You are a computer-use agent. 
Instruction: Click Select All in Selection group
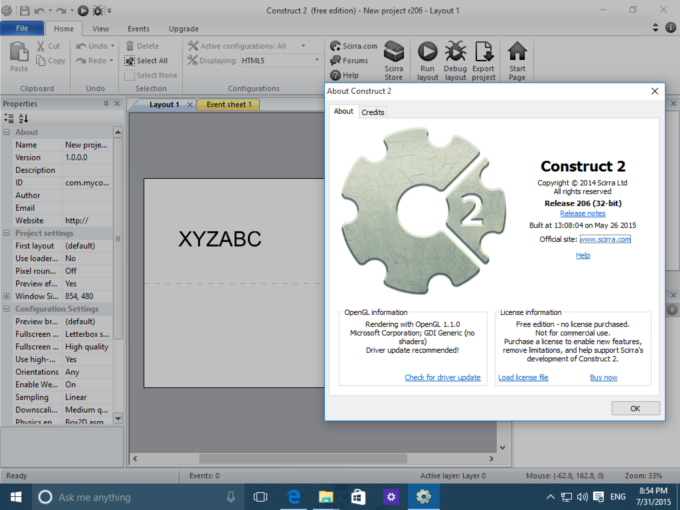pos(146,61)
